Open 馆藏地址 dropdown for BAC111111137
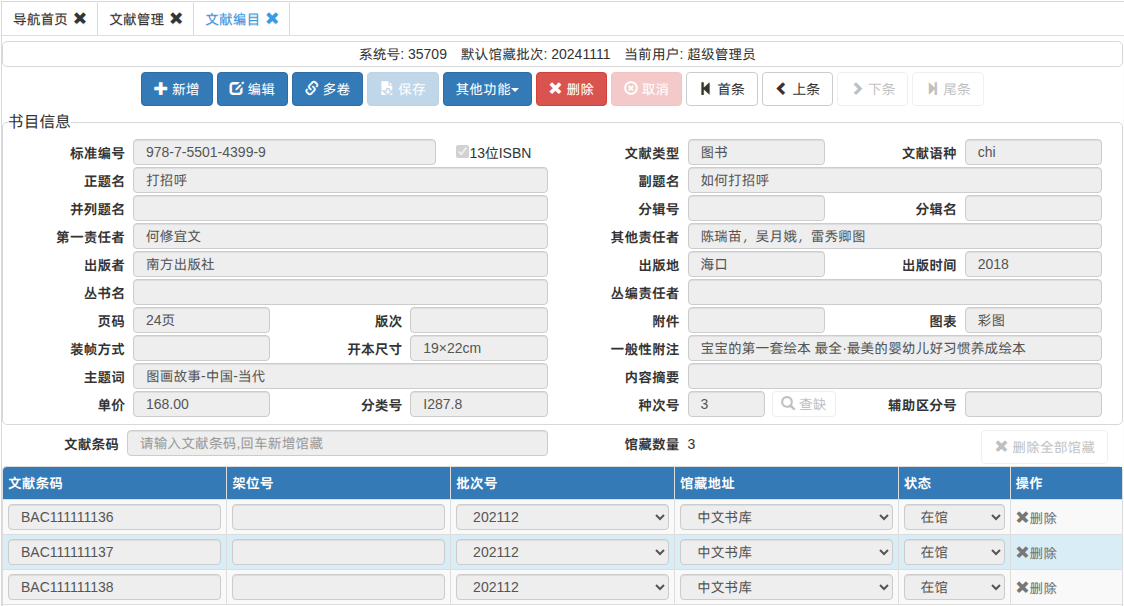This screenshot has height=606, width=1124. coord(786,552)
